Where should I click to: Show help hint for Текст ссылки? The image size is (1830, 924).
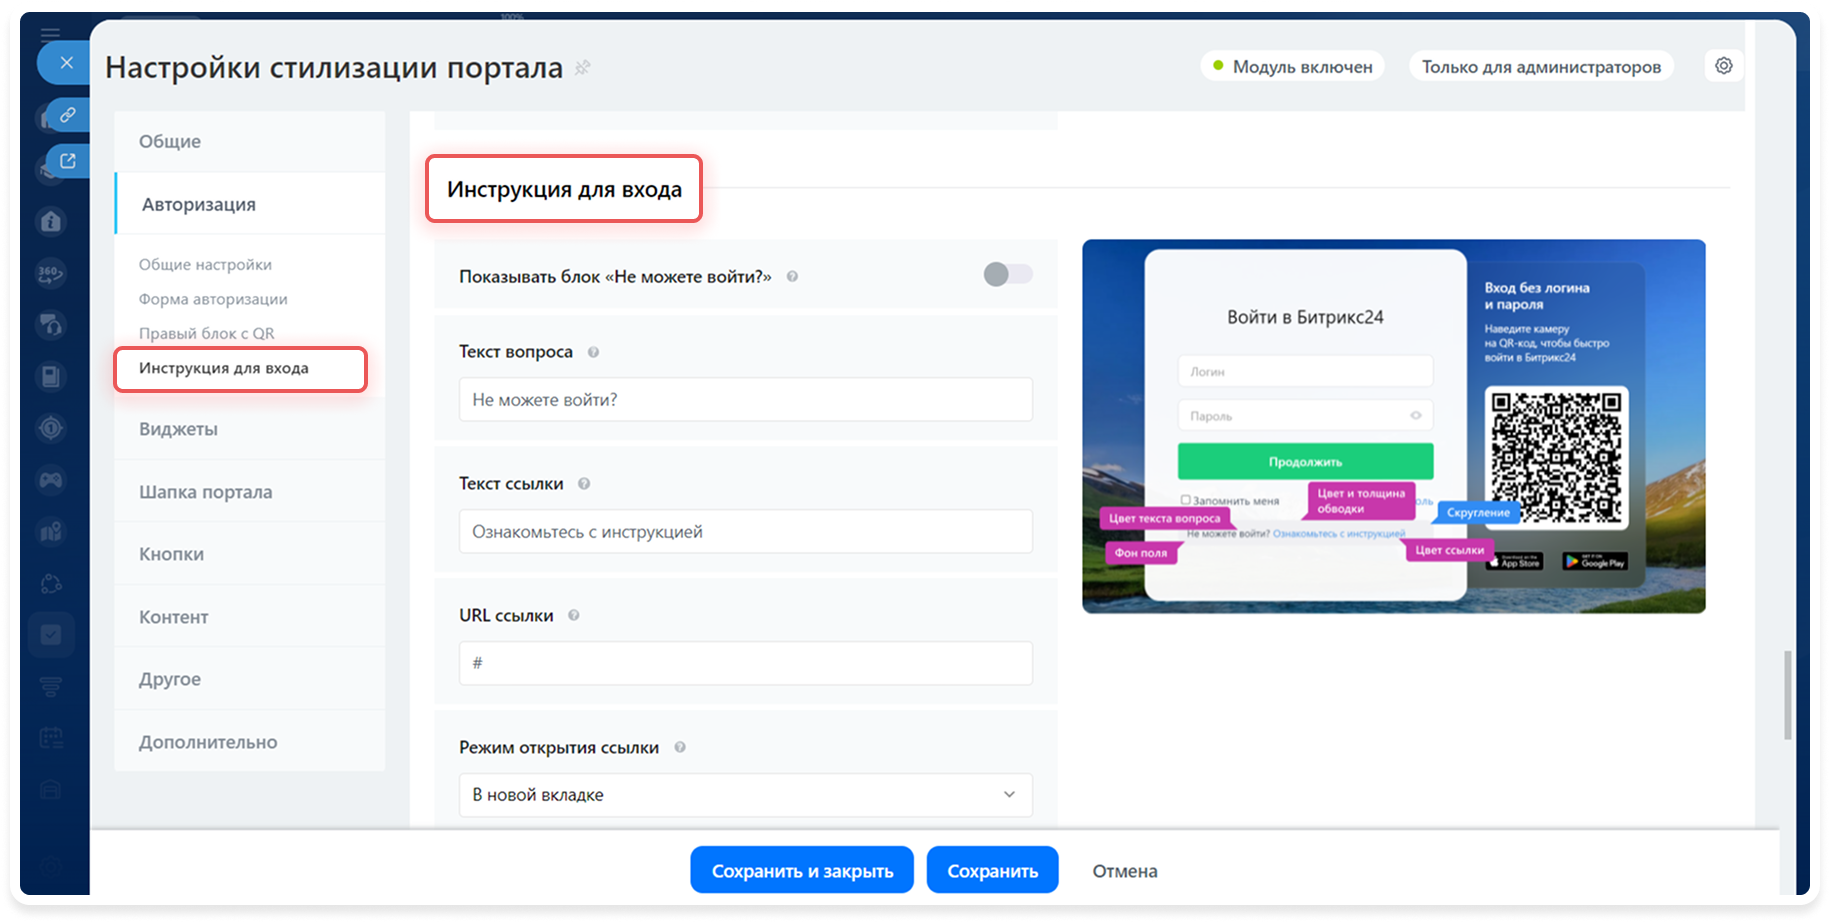click(584, 484)
